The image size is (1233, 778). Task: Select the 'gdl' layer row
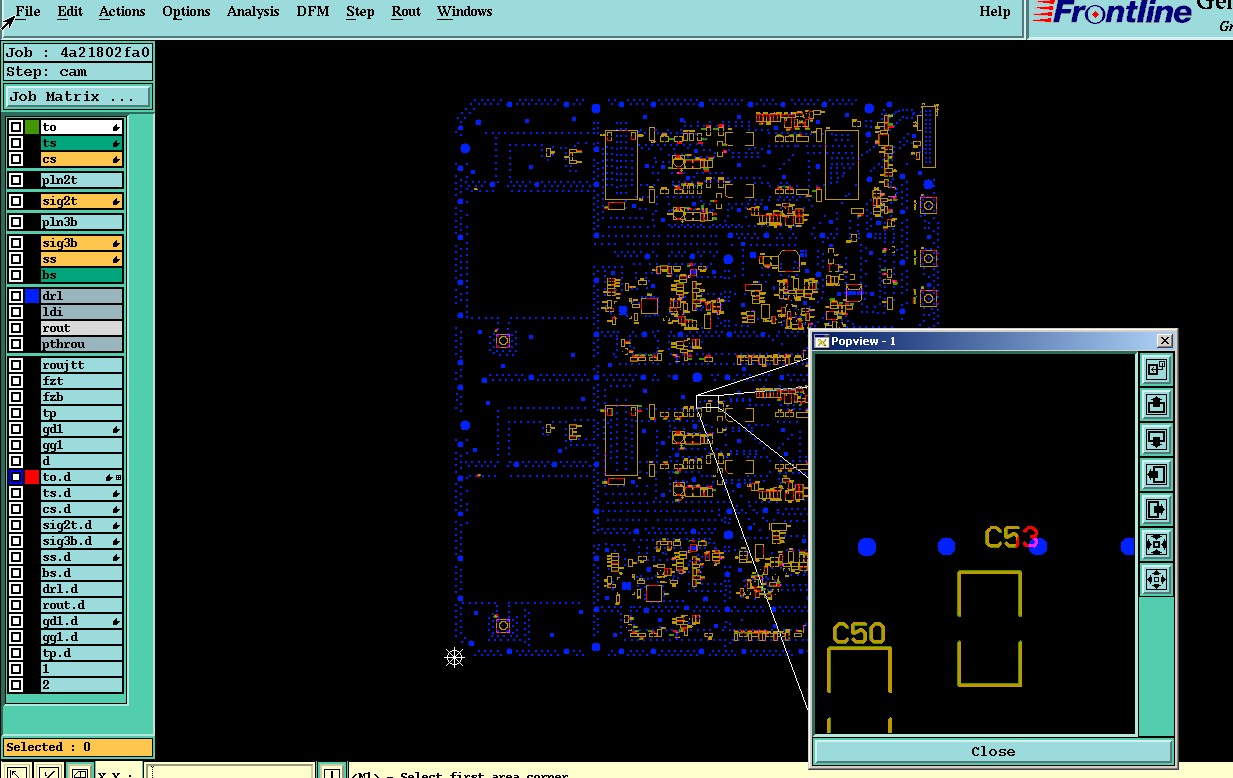82,429
